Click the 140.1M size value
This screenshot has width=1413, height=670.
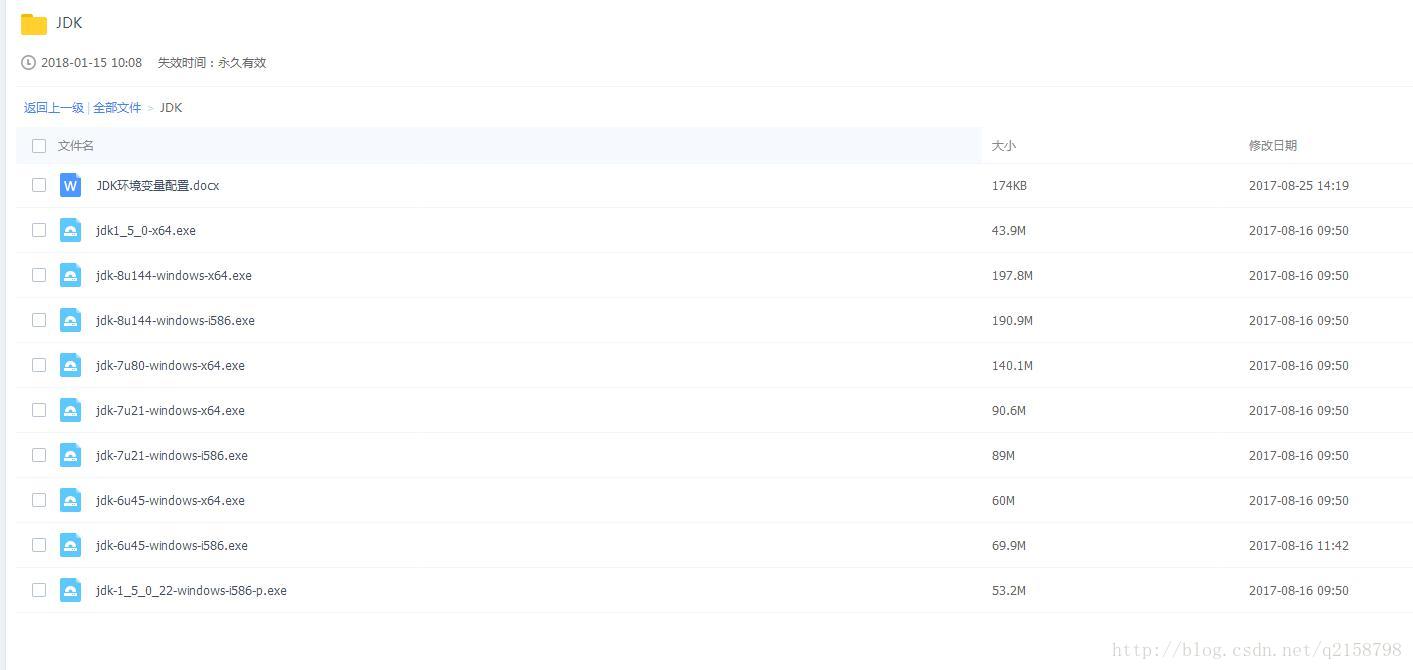1012,366
